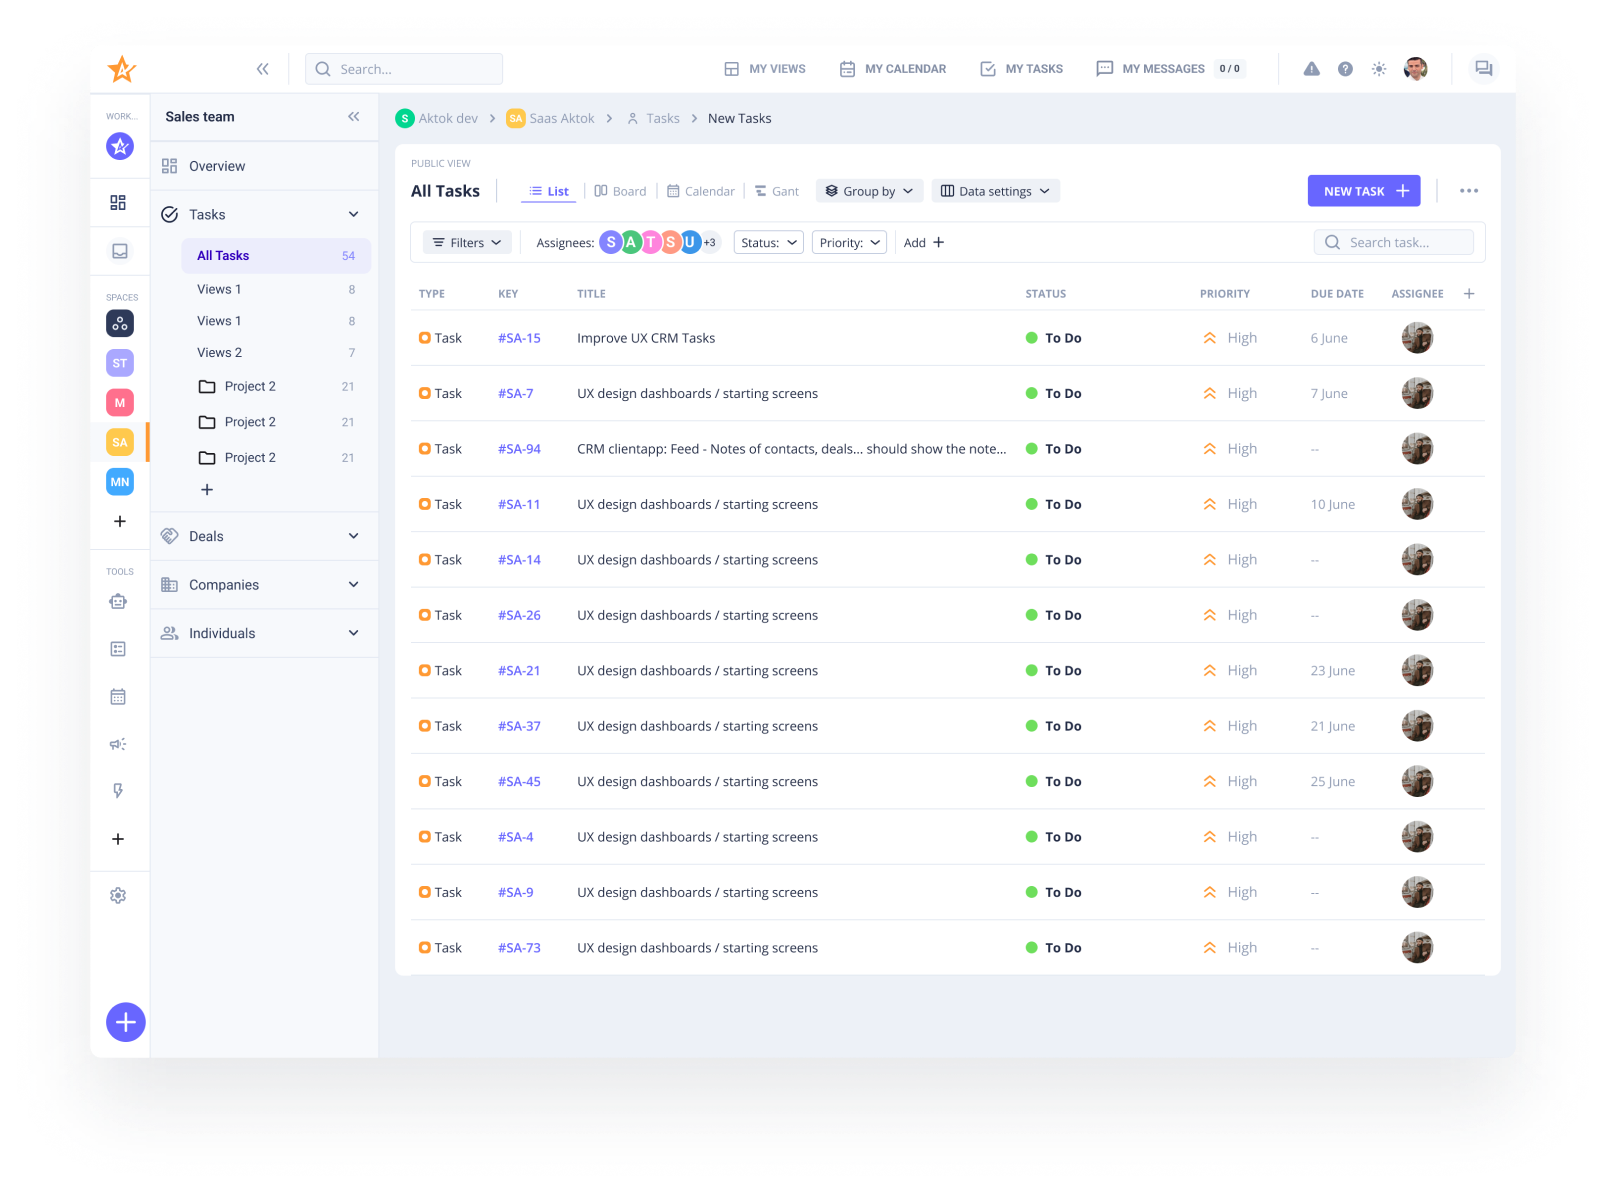The height and width of the screenshot is (1194, 1606).
Task: Open the announcements megaphone tool
Action: [119, 743]
